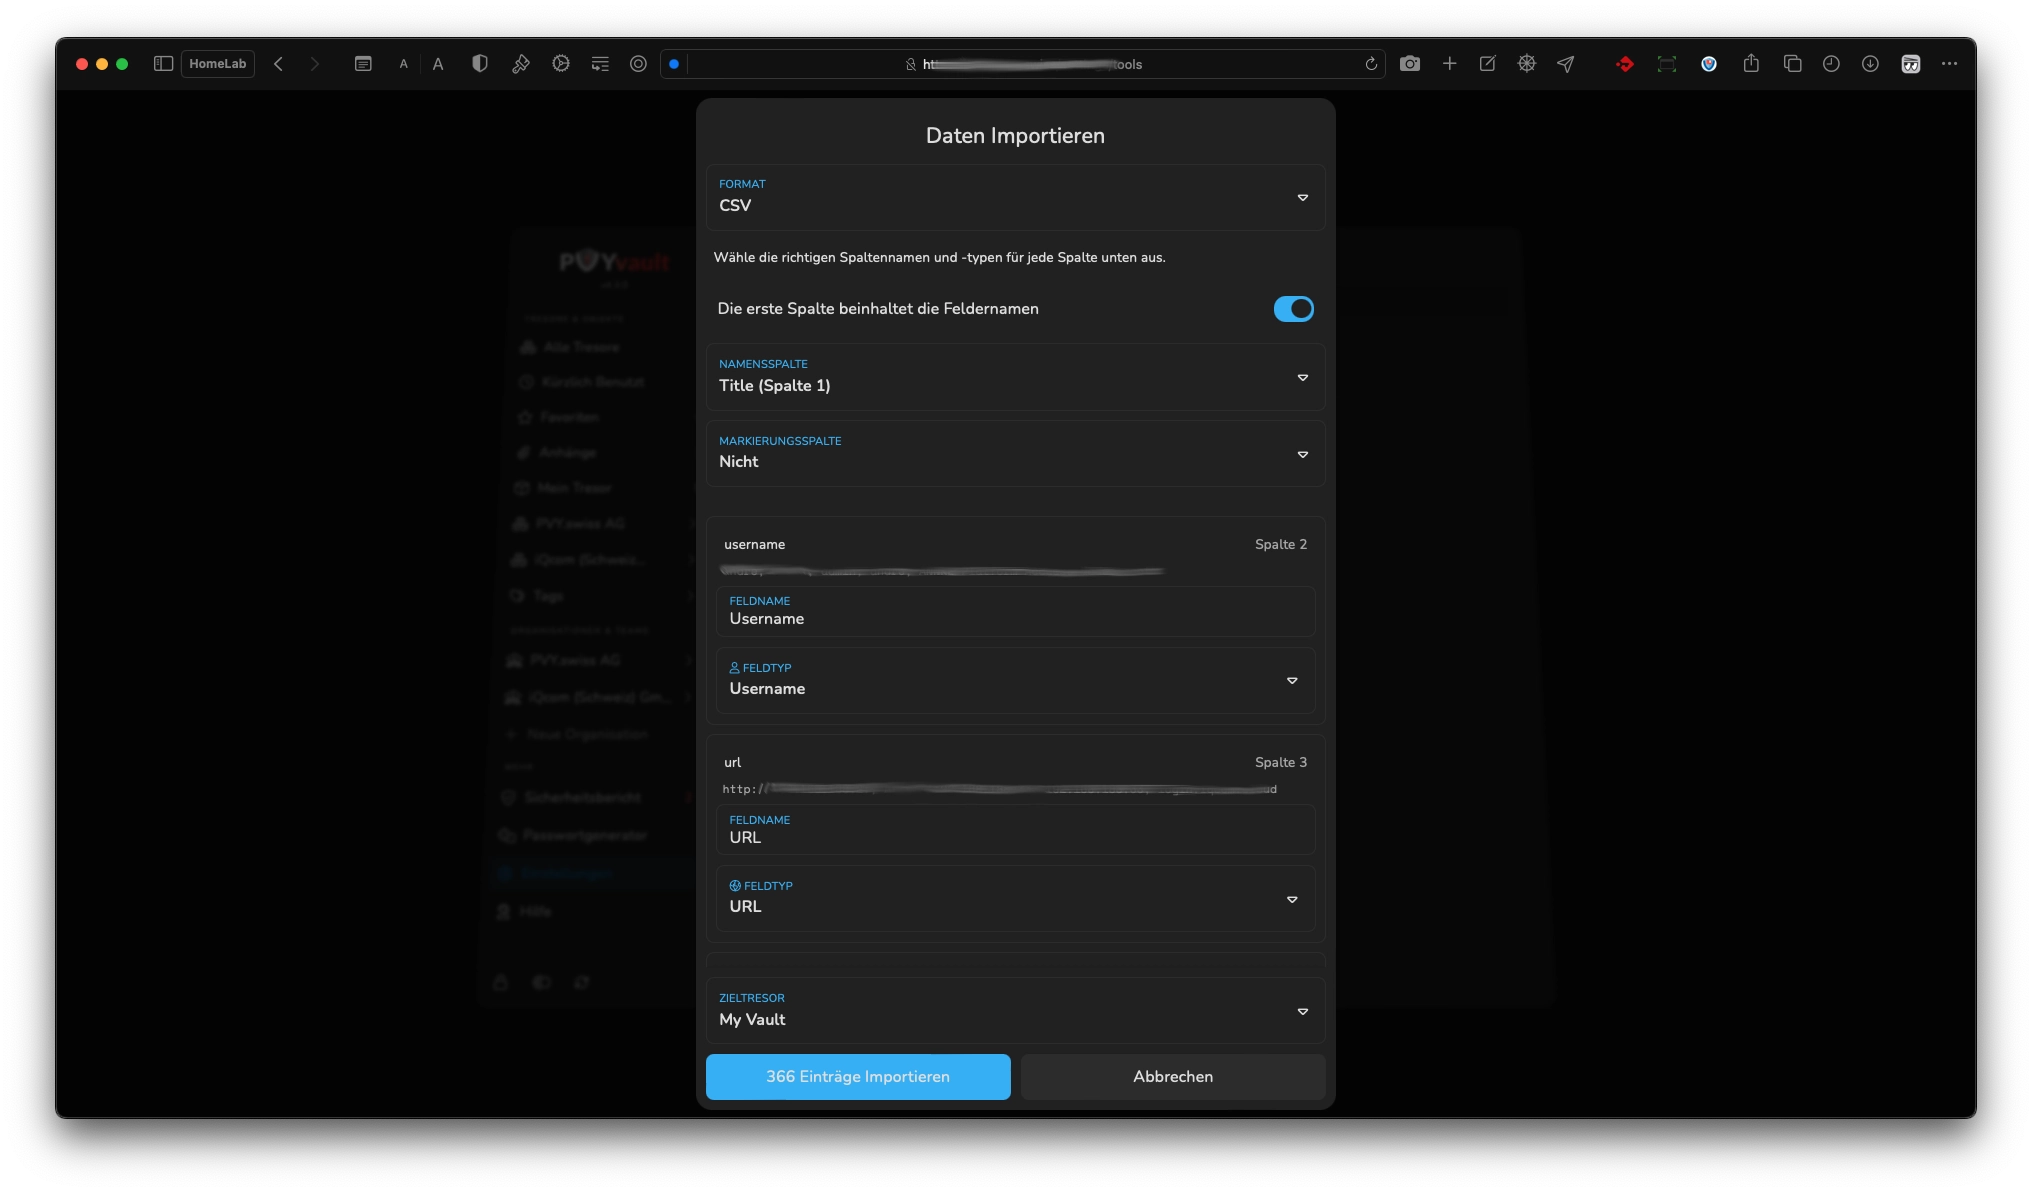Edit the Feldname field containing Username
Screen dimensions: 2032x1192
click(x=1015, y=611)
